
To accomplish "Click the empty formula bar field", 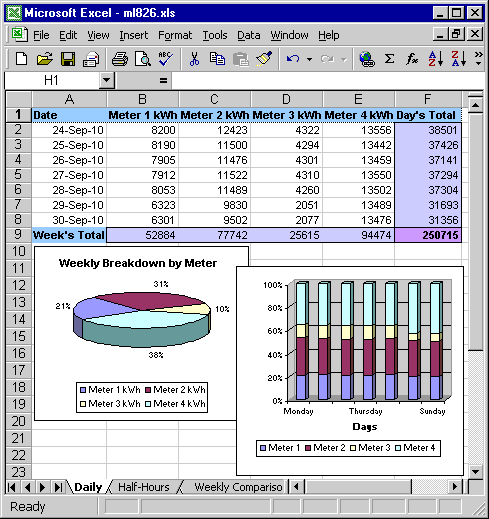I will click(x=328, y=80).
